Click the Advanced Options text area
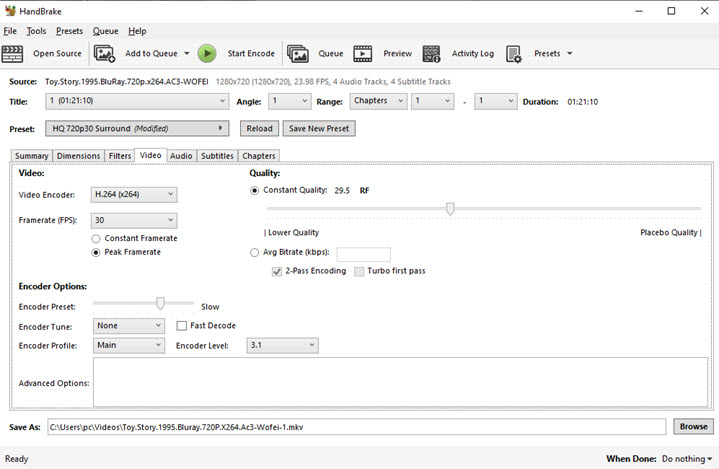Viewport: 719px width, 469px height. tap(400, 382)
